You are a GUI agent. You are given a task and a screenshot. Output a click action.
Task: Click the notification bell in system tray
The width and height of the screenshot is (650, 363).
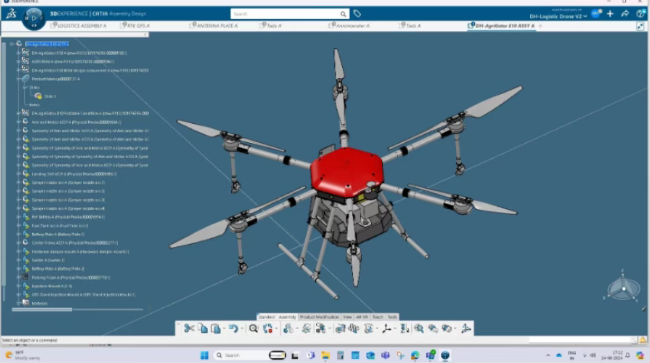[628, 355]
